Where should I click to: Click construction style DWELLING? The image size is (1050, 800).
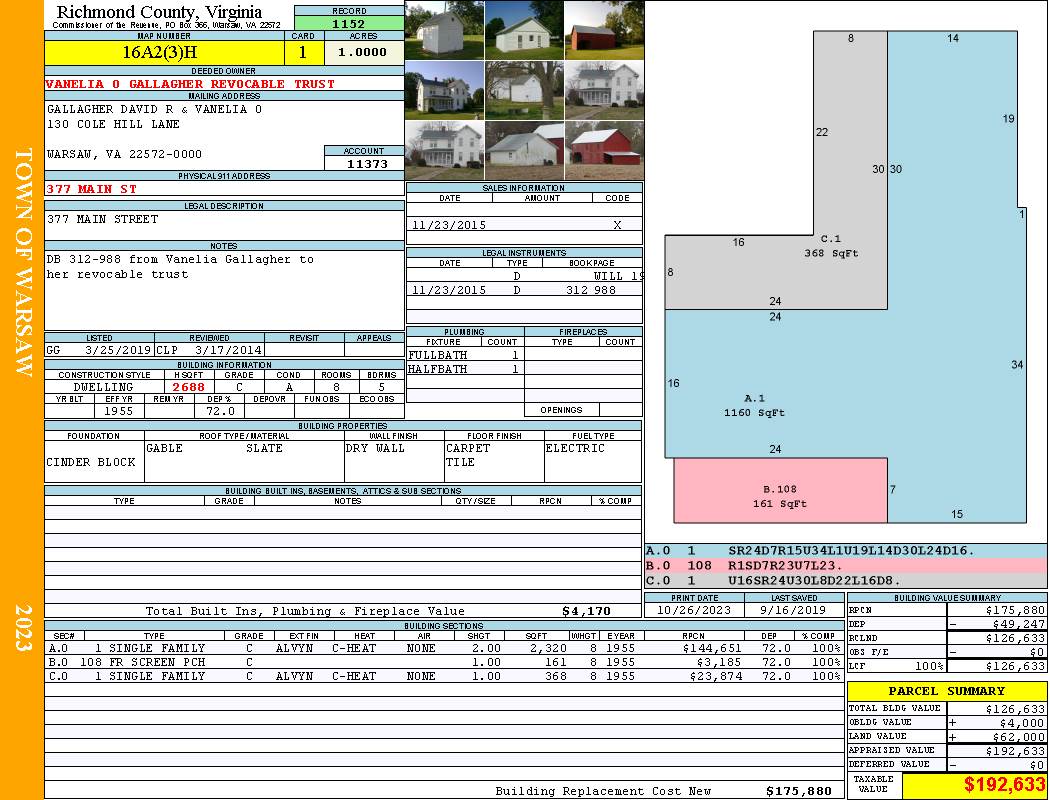click(x=104, y=387)
